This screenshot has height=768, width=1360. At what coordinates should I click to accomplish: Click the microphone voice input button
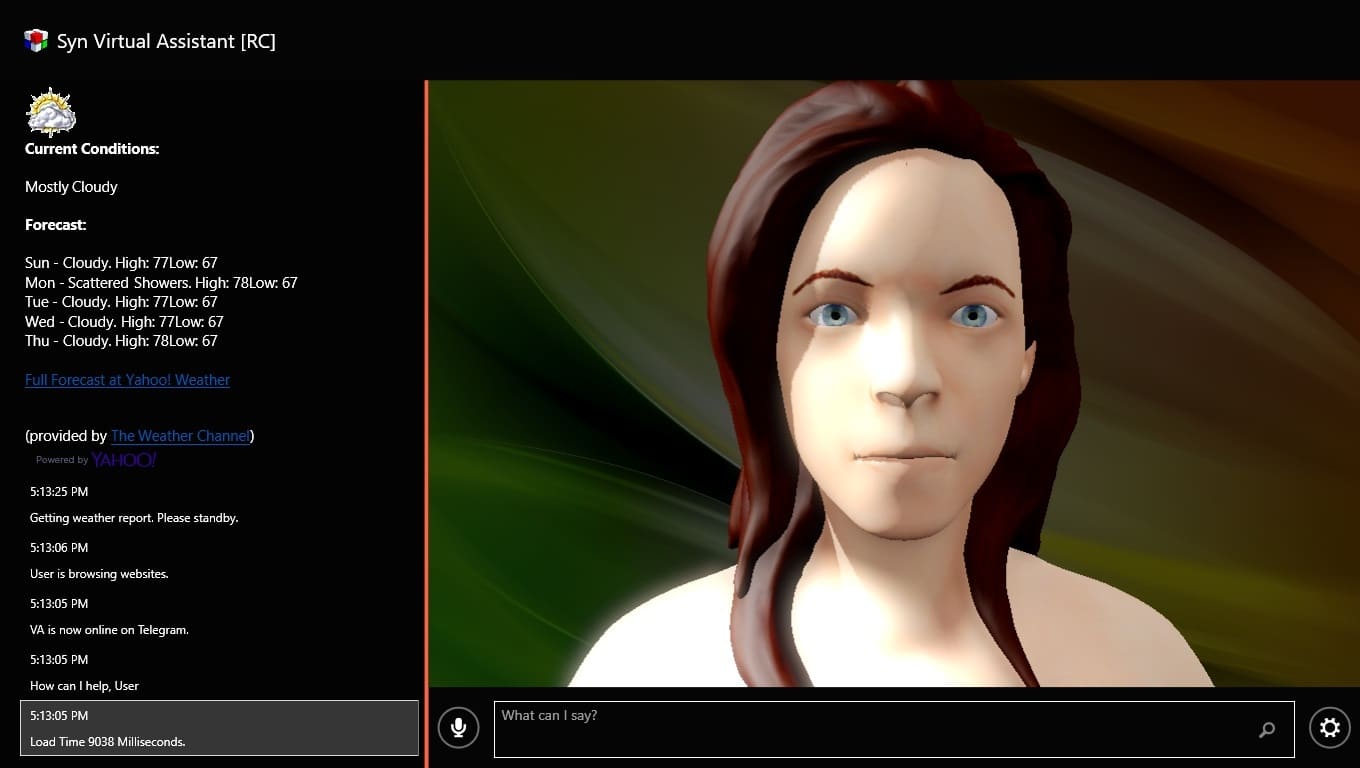(x=459, y=727)
